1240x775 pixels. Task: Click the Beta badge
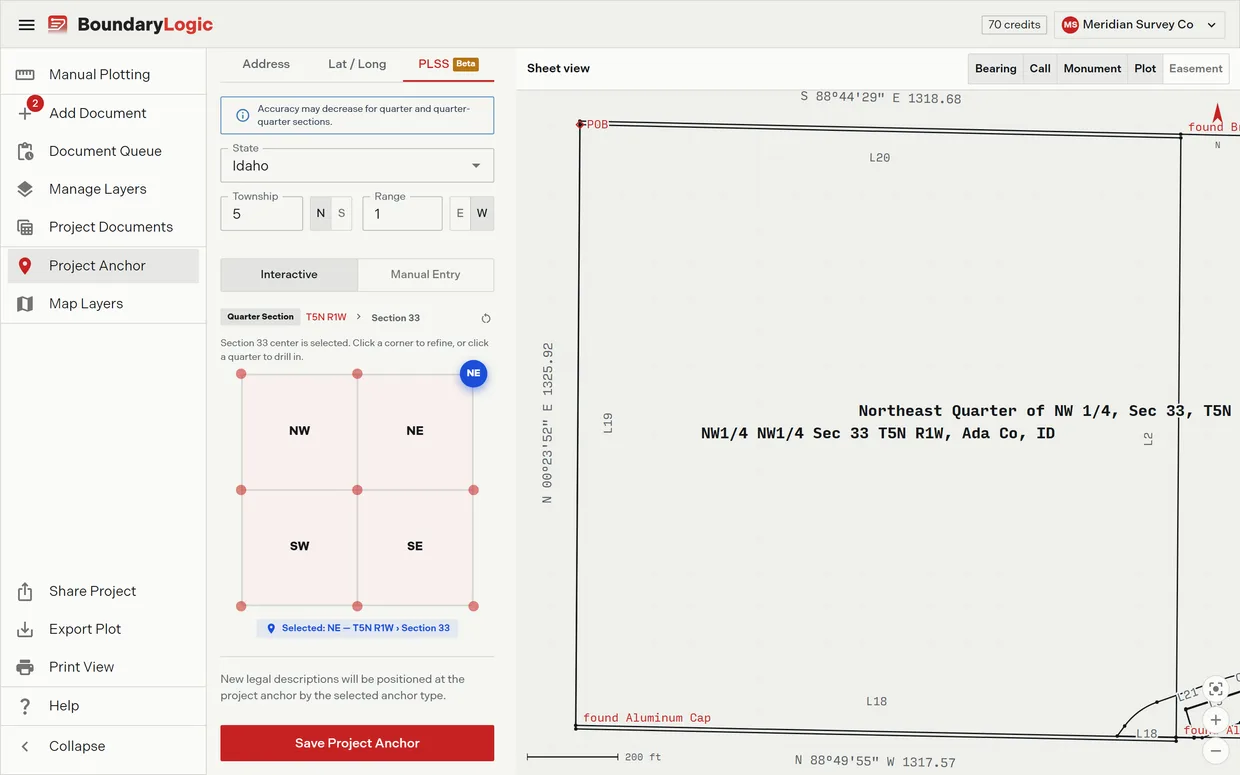466,64
